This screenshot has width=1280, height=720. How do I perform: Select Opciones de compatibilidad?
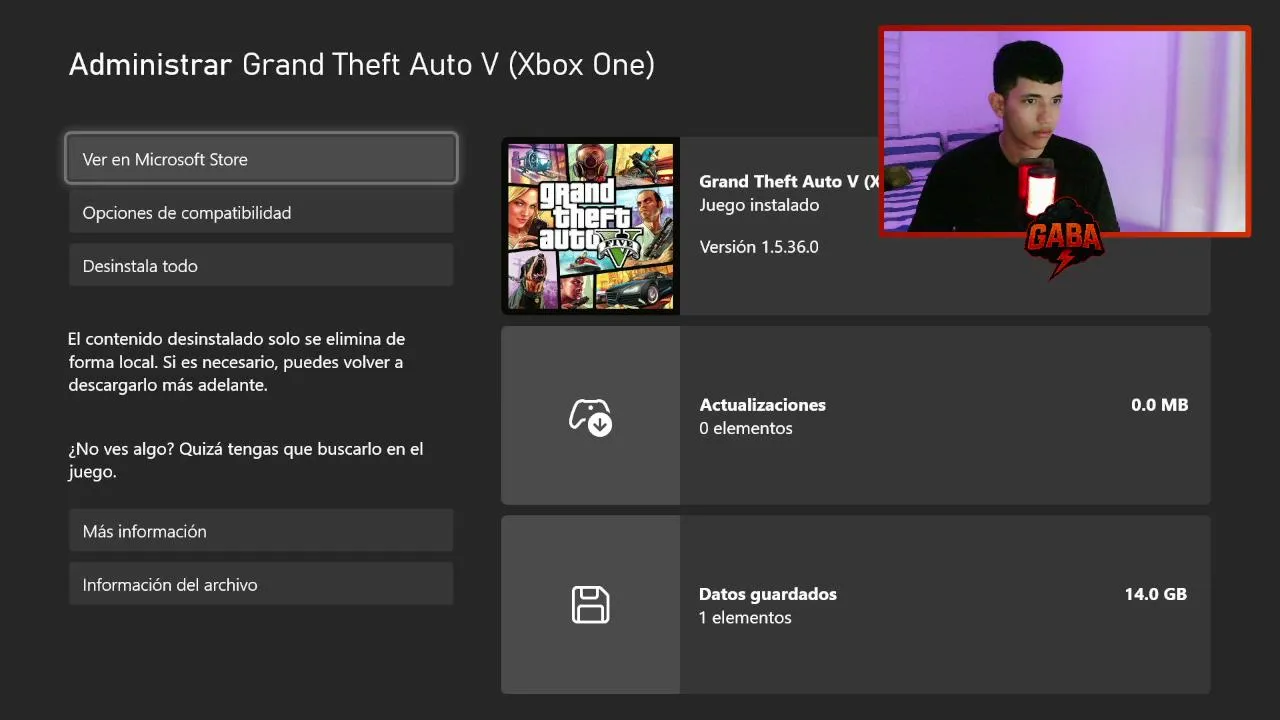(x=261, y=212)
